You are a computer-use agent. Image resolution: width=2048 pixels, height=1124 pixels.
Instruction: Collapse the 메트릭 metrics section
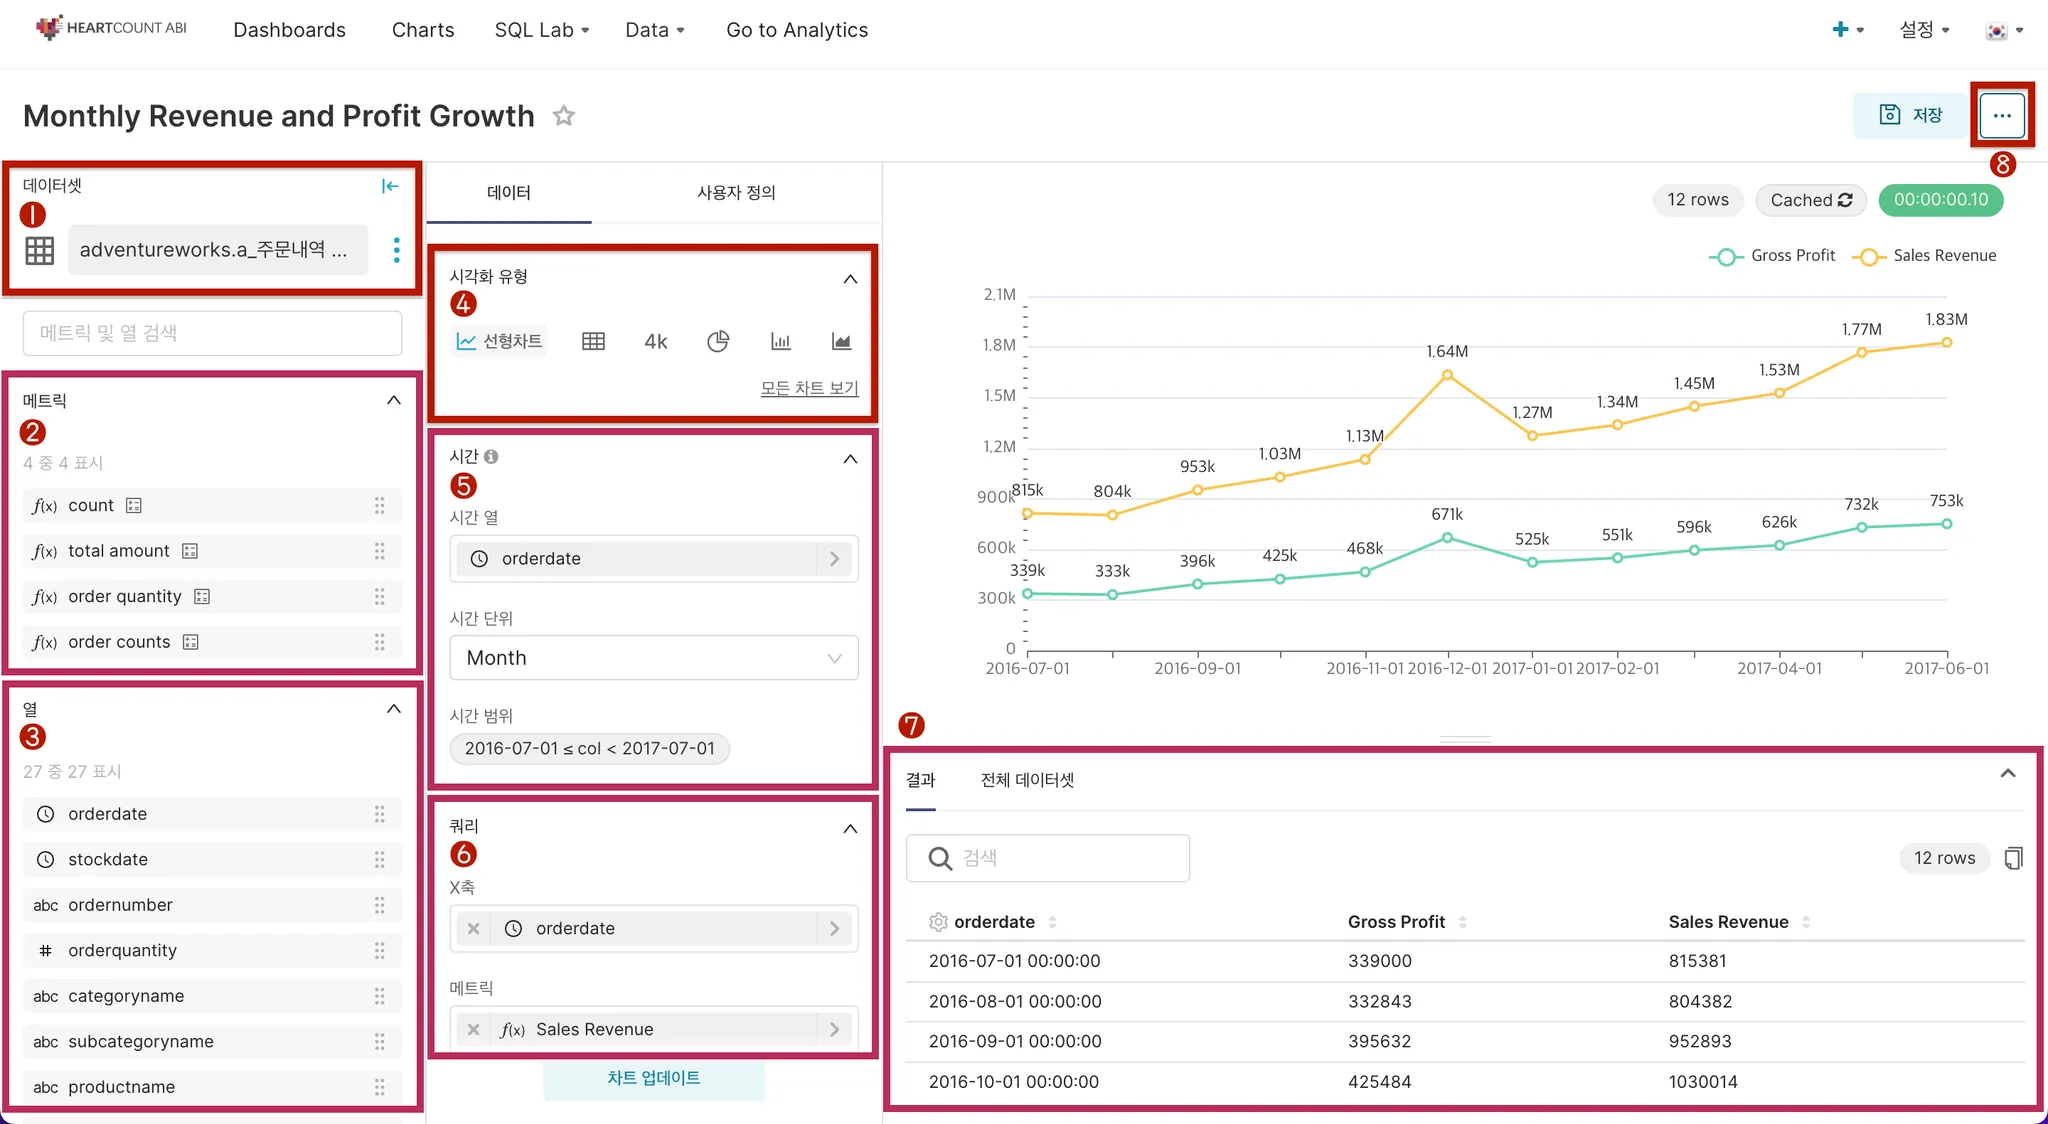click(394, 401)
